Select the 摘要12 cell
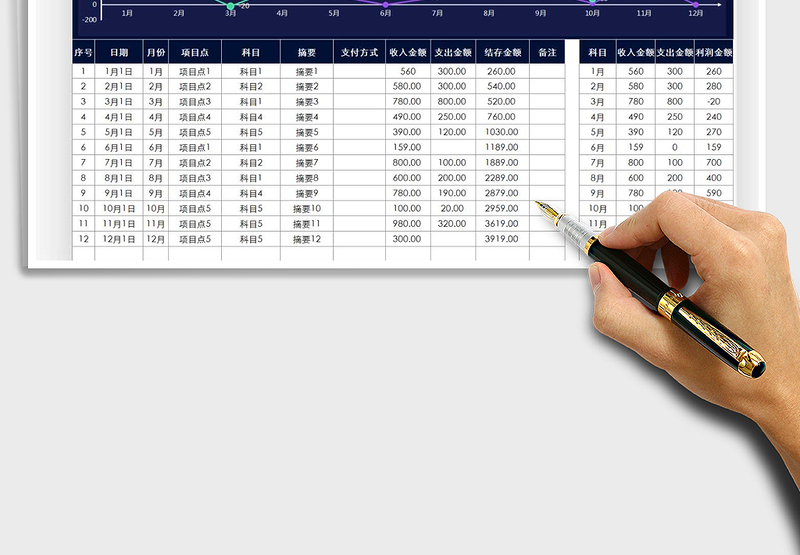The width and height of the screenshot is (800, 555). pyautogui.click(x=307, y=239)
